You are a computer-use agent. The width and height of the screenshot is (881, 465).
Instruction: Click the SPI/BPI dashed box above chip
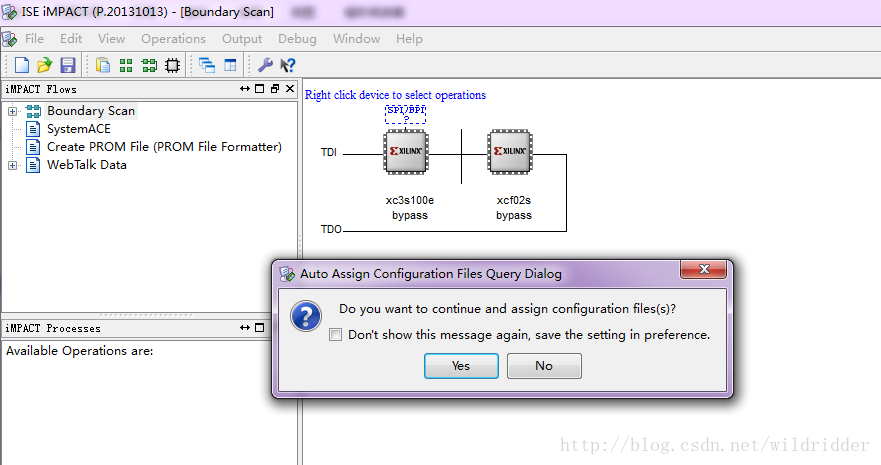(406, 114)
